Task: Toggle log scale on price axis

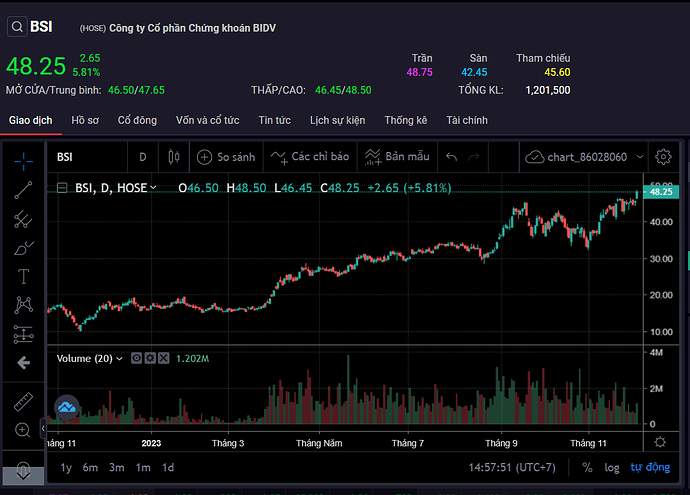Action: 611,467
